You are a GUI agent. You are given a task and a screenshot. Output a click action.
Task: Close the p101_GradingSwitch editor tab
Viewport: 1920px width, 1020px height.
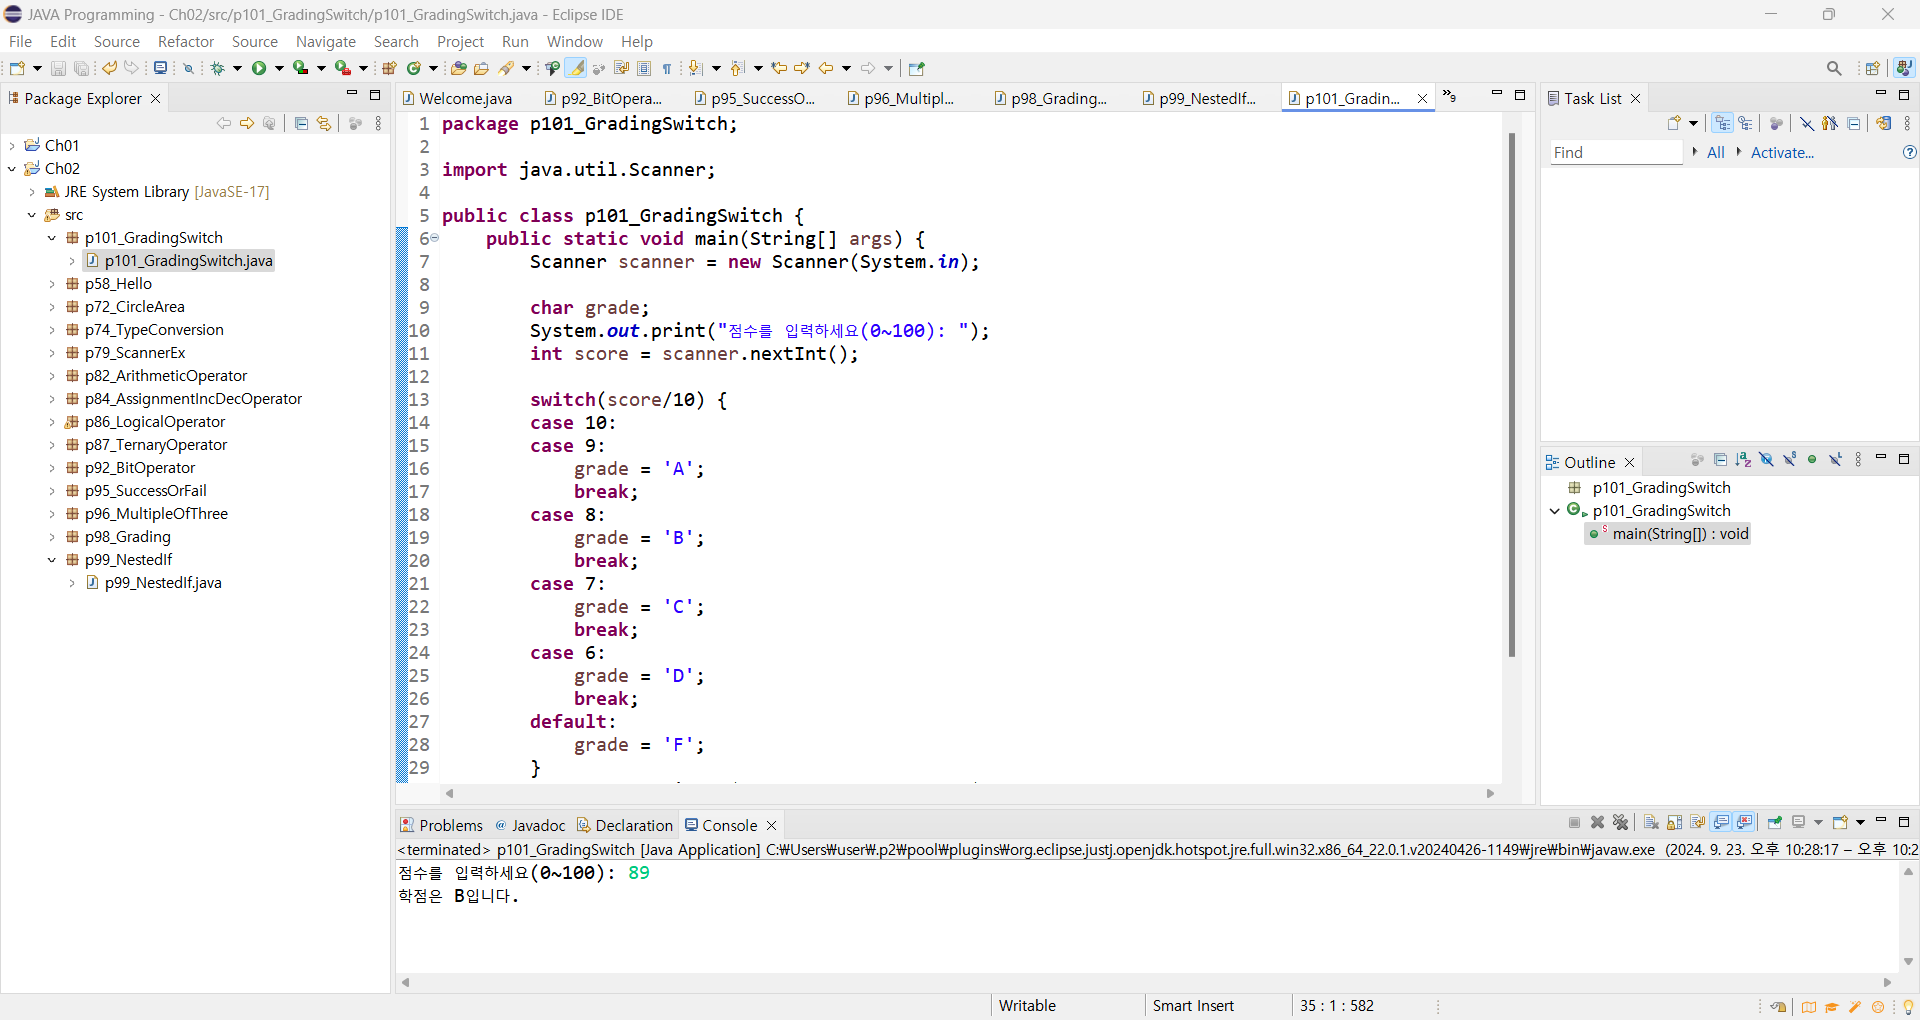tap(1422, 98)
